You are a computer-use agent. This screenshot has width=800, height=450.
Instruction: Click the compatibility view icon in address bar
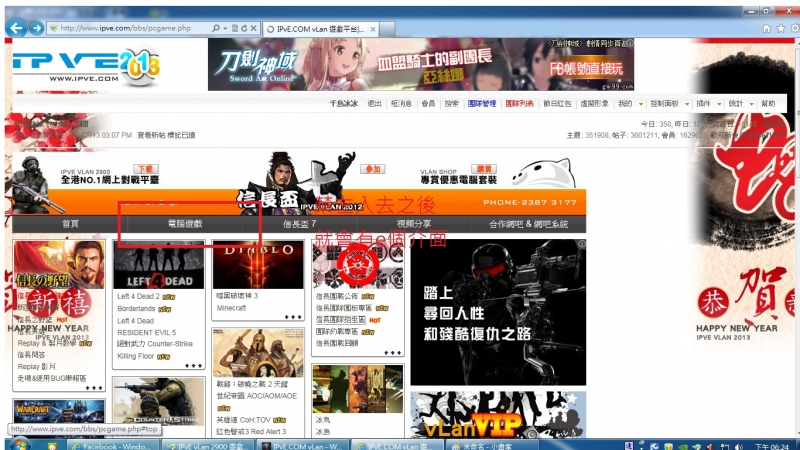235,29
